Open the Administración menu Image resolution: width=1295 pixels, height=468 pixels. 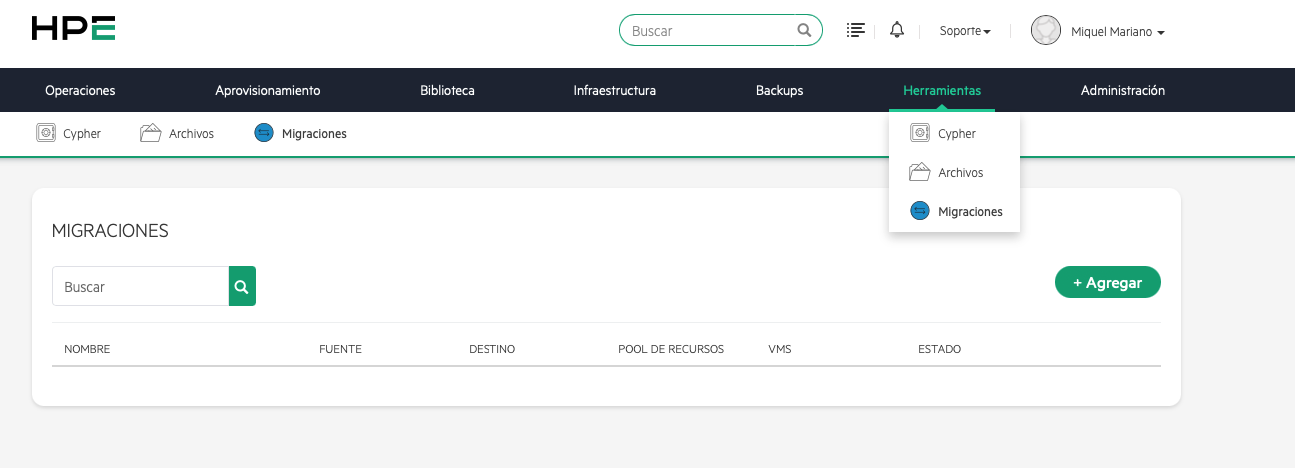(1123, 90)
